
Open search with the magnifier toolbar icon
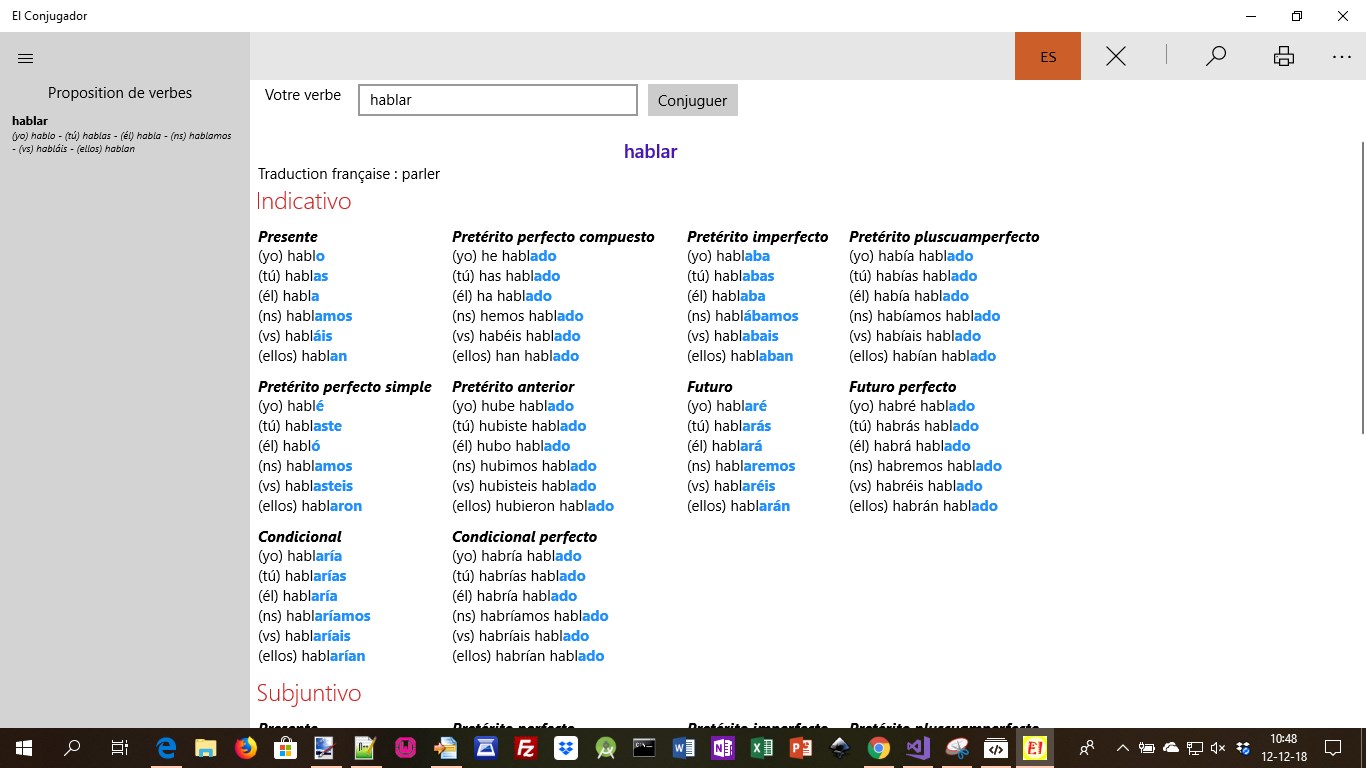pos(1216,56)
